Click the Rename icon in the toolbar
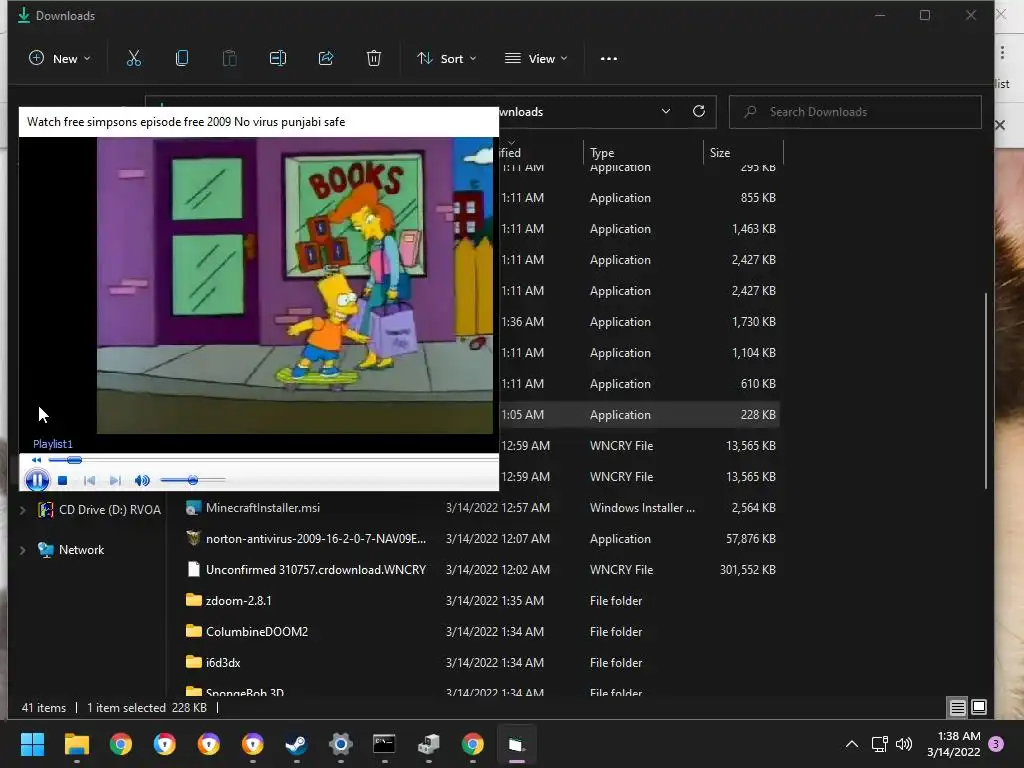 pos(278,58)
